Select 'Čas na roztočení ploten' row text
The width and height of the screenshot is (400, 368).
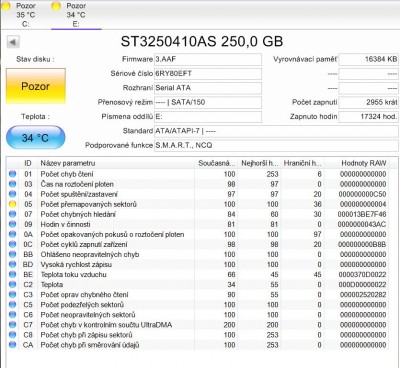click(x=77, y=184)
